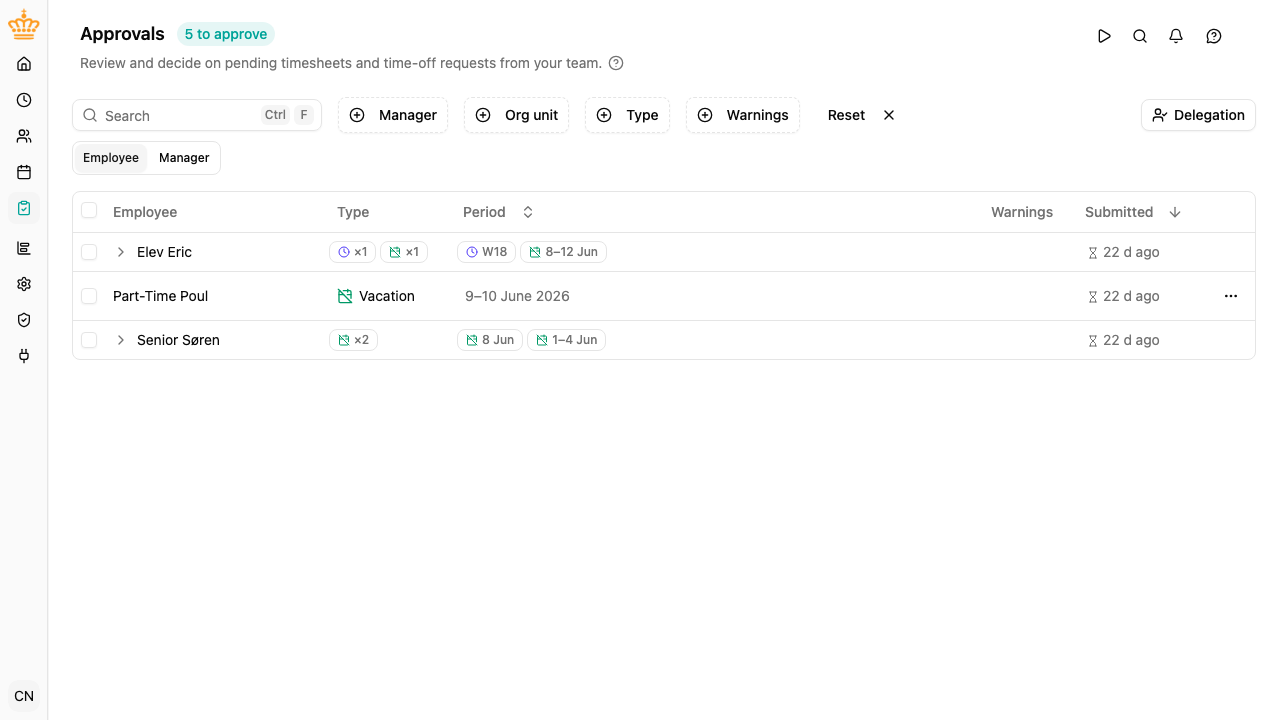Click Elev Eric's time-off ×1 badge
1280x720 pixels.
(x=404, y=252)
